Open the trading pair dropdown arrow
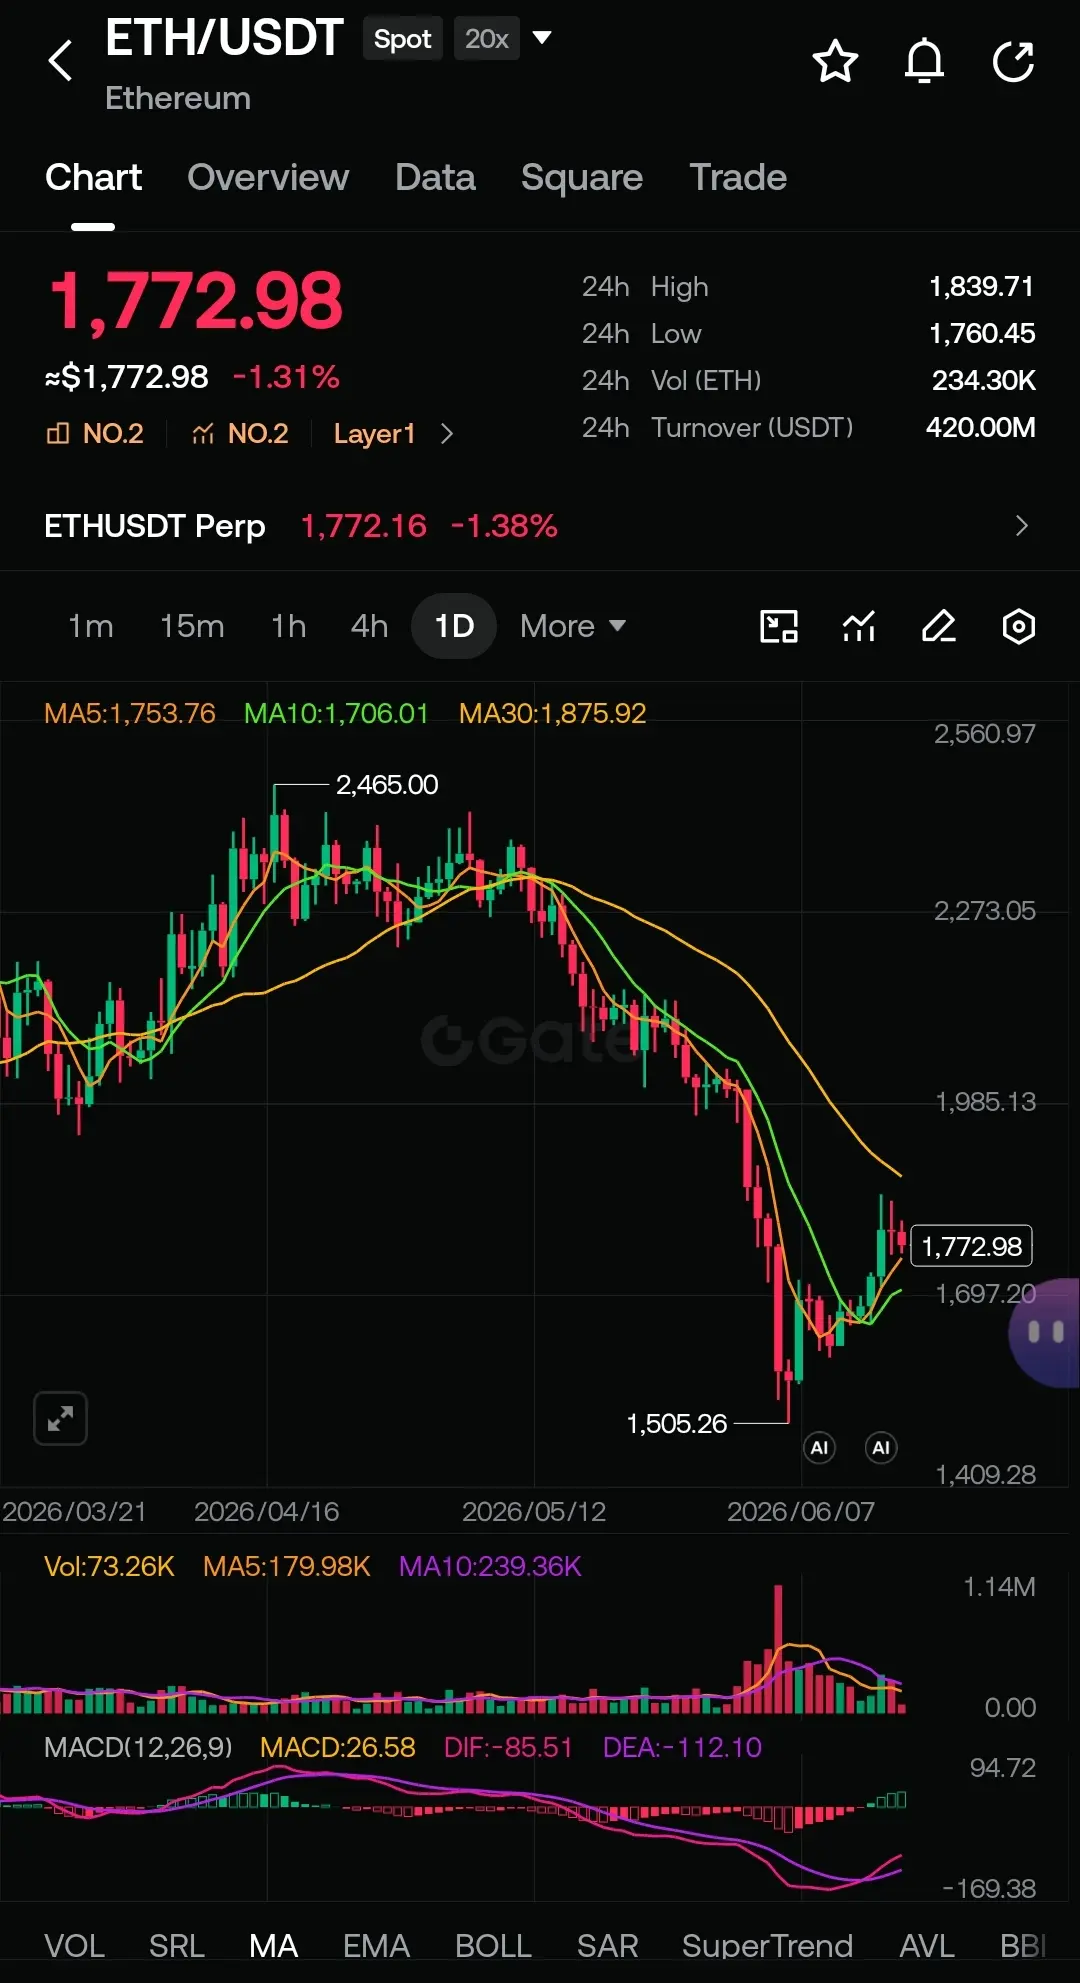 (x=542, y=38)
